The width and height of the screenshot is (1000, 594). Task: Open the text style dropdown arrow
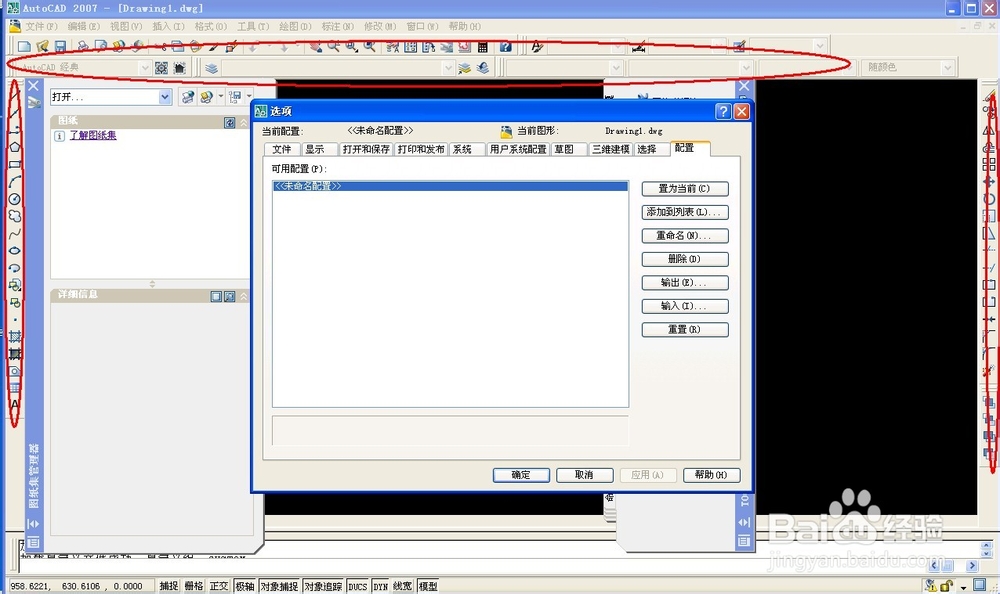617,47
